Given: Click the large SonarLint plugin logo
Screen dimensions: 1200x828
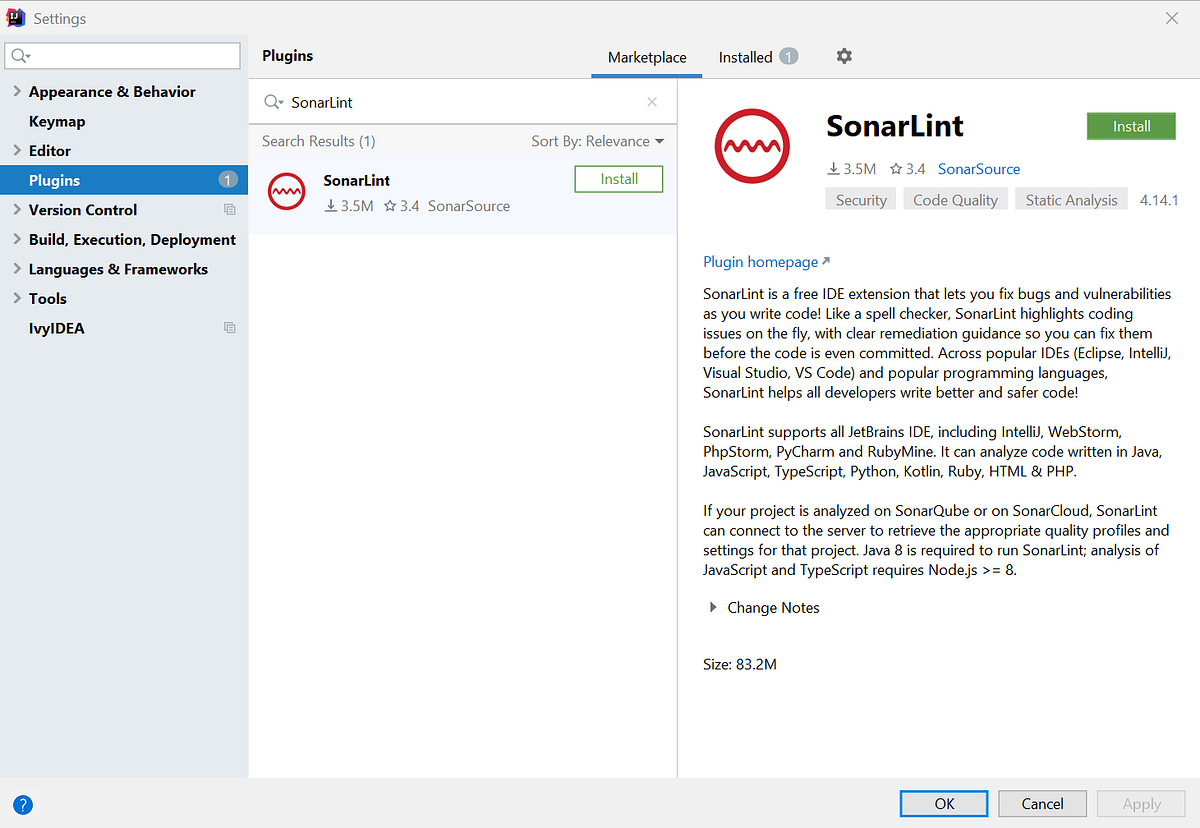Looking at the screenshot, I should [x=752, y=146].
